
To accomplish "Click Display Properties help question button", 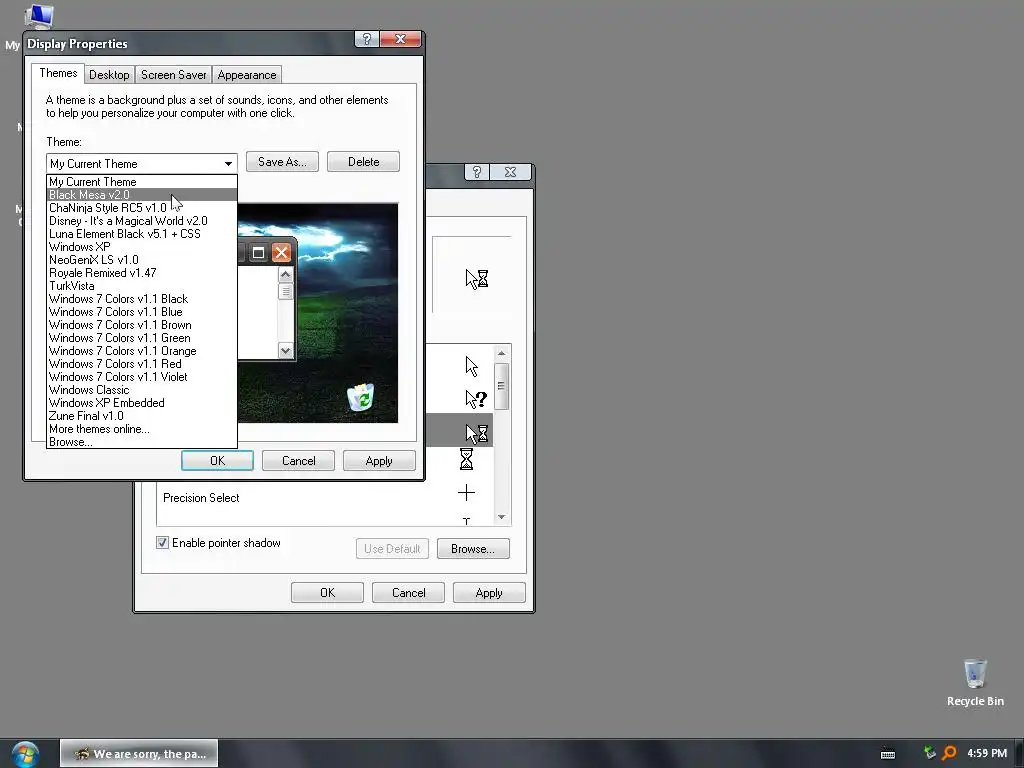I will coord(367,39).
